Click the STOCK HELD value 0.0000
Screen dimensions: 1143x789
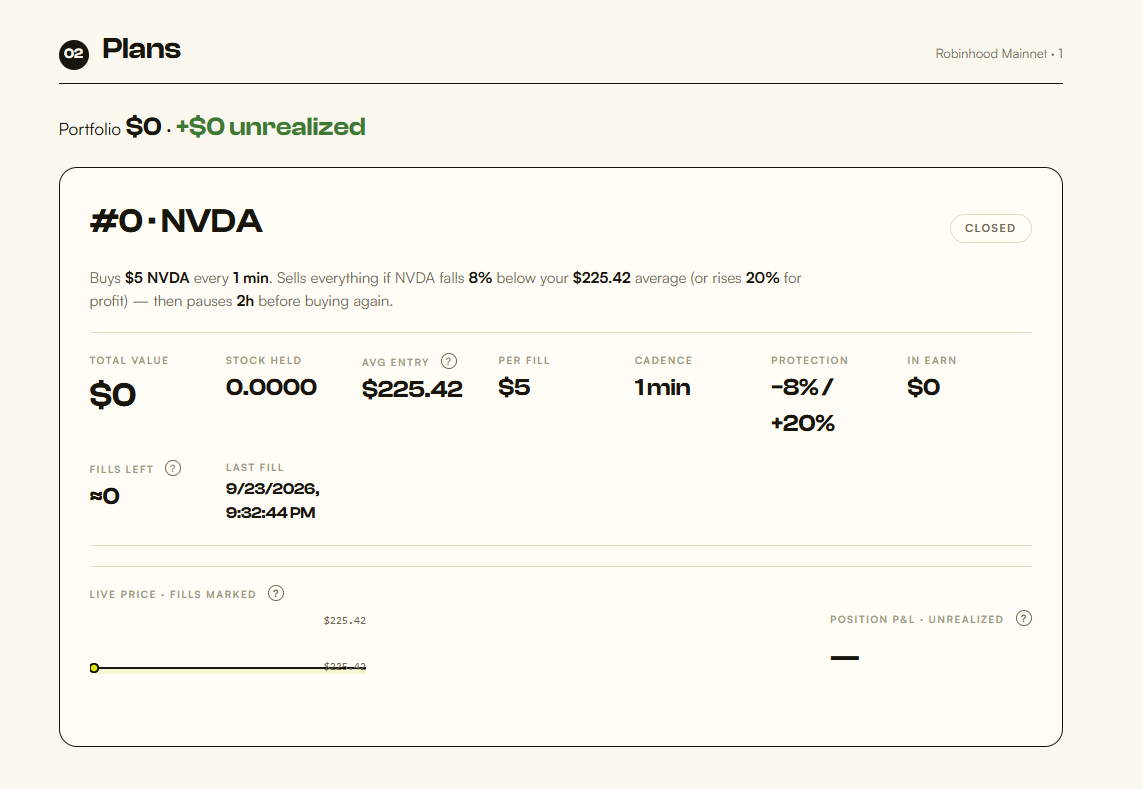click(271, 387)
